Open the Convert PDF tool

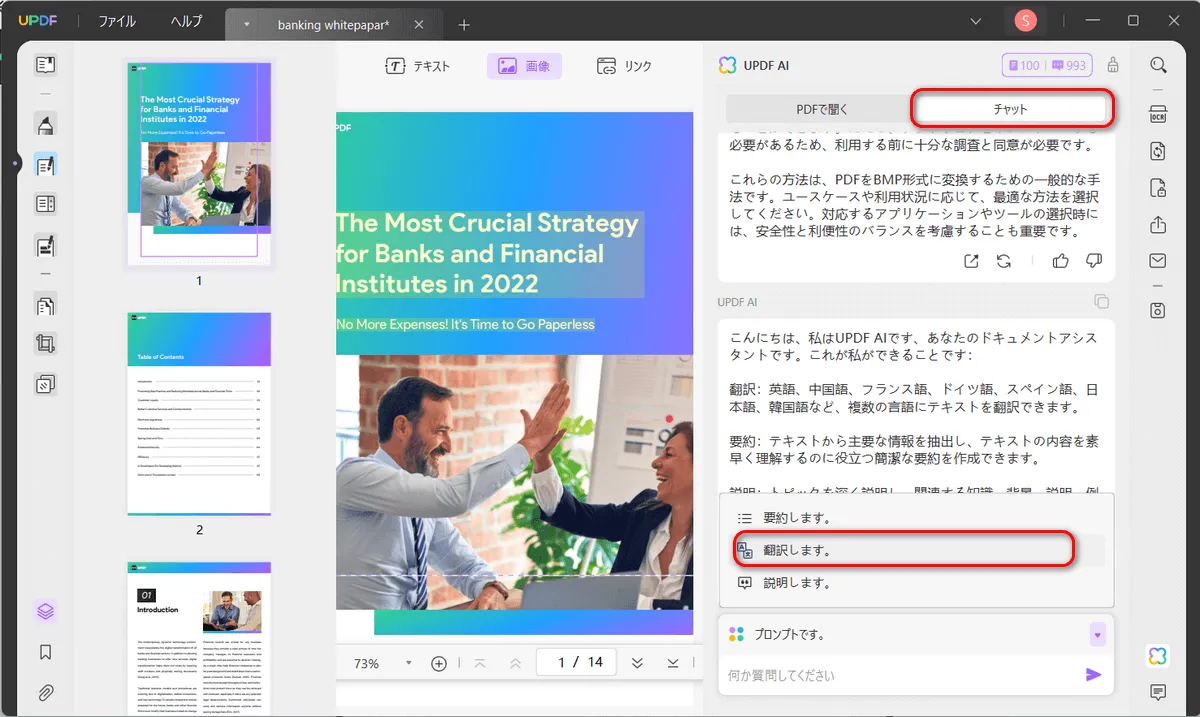[1158, 151]
